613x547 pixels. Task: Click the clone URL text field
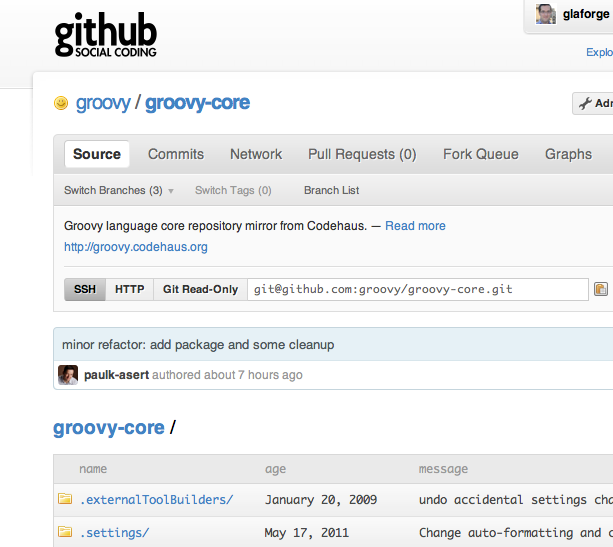[418, 289]
